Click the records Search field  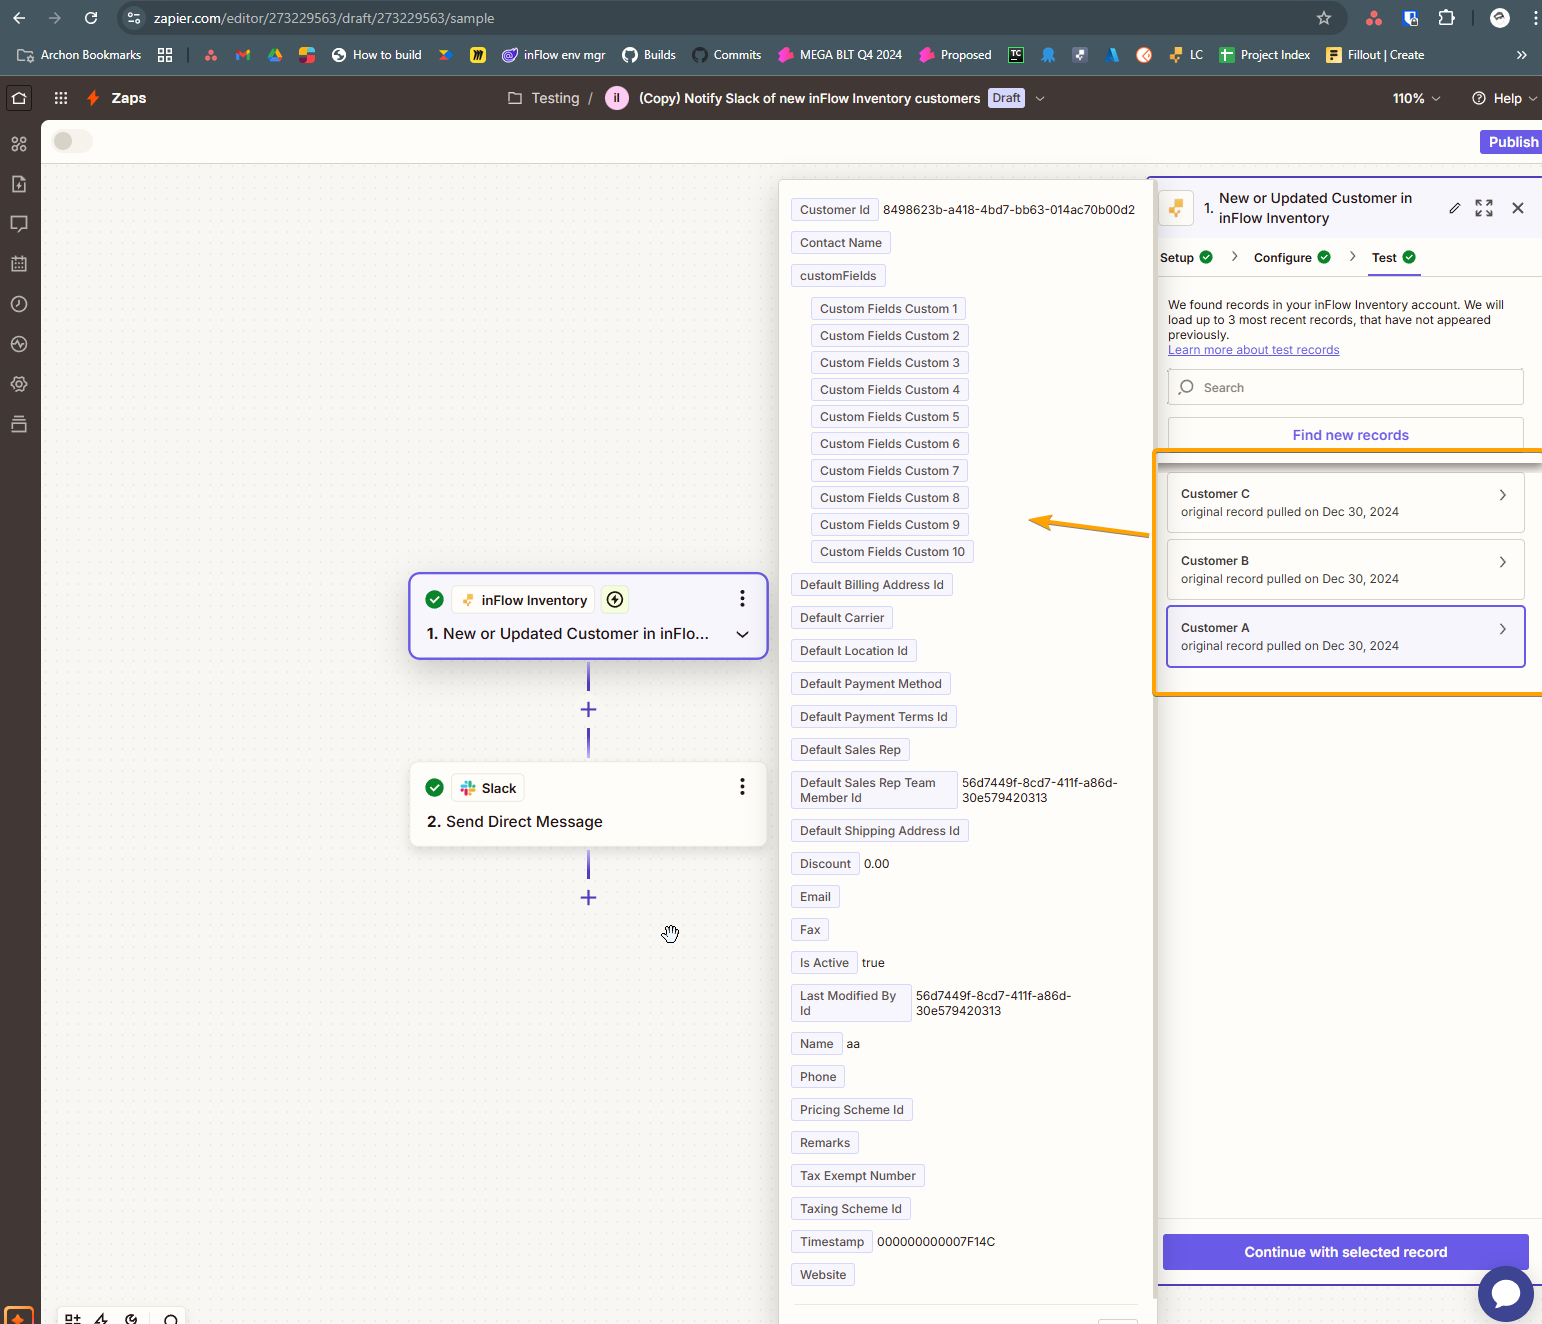tap(1346, 387)
